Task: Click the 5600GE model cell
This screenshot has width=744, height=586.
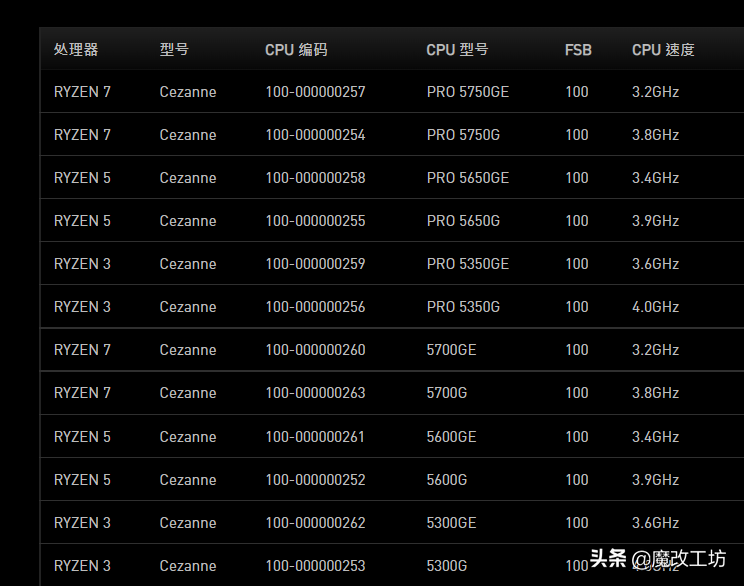Action: pyautogui.click(x=451, y=437)
